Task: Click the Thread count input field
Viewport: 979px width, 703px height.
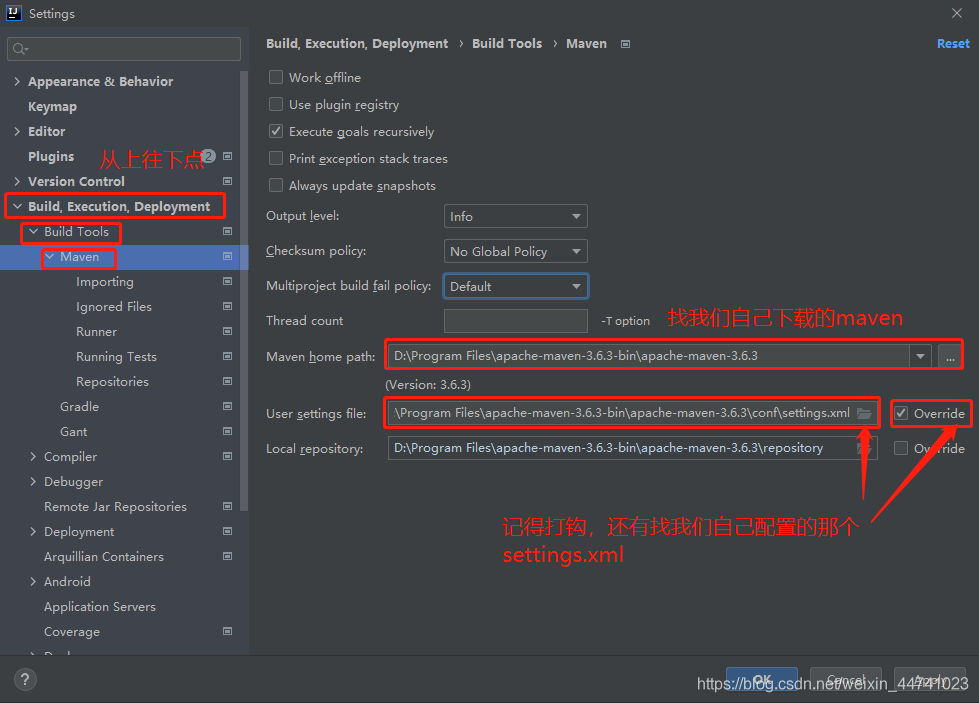Action: pos(516,321)
